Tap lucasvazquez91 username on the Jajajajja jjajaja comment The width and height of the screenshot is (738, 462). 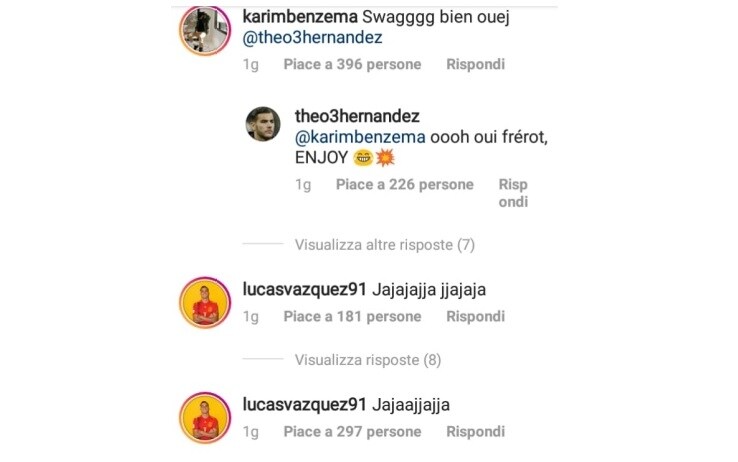[305, 289]
